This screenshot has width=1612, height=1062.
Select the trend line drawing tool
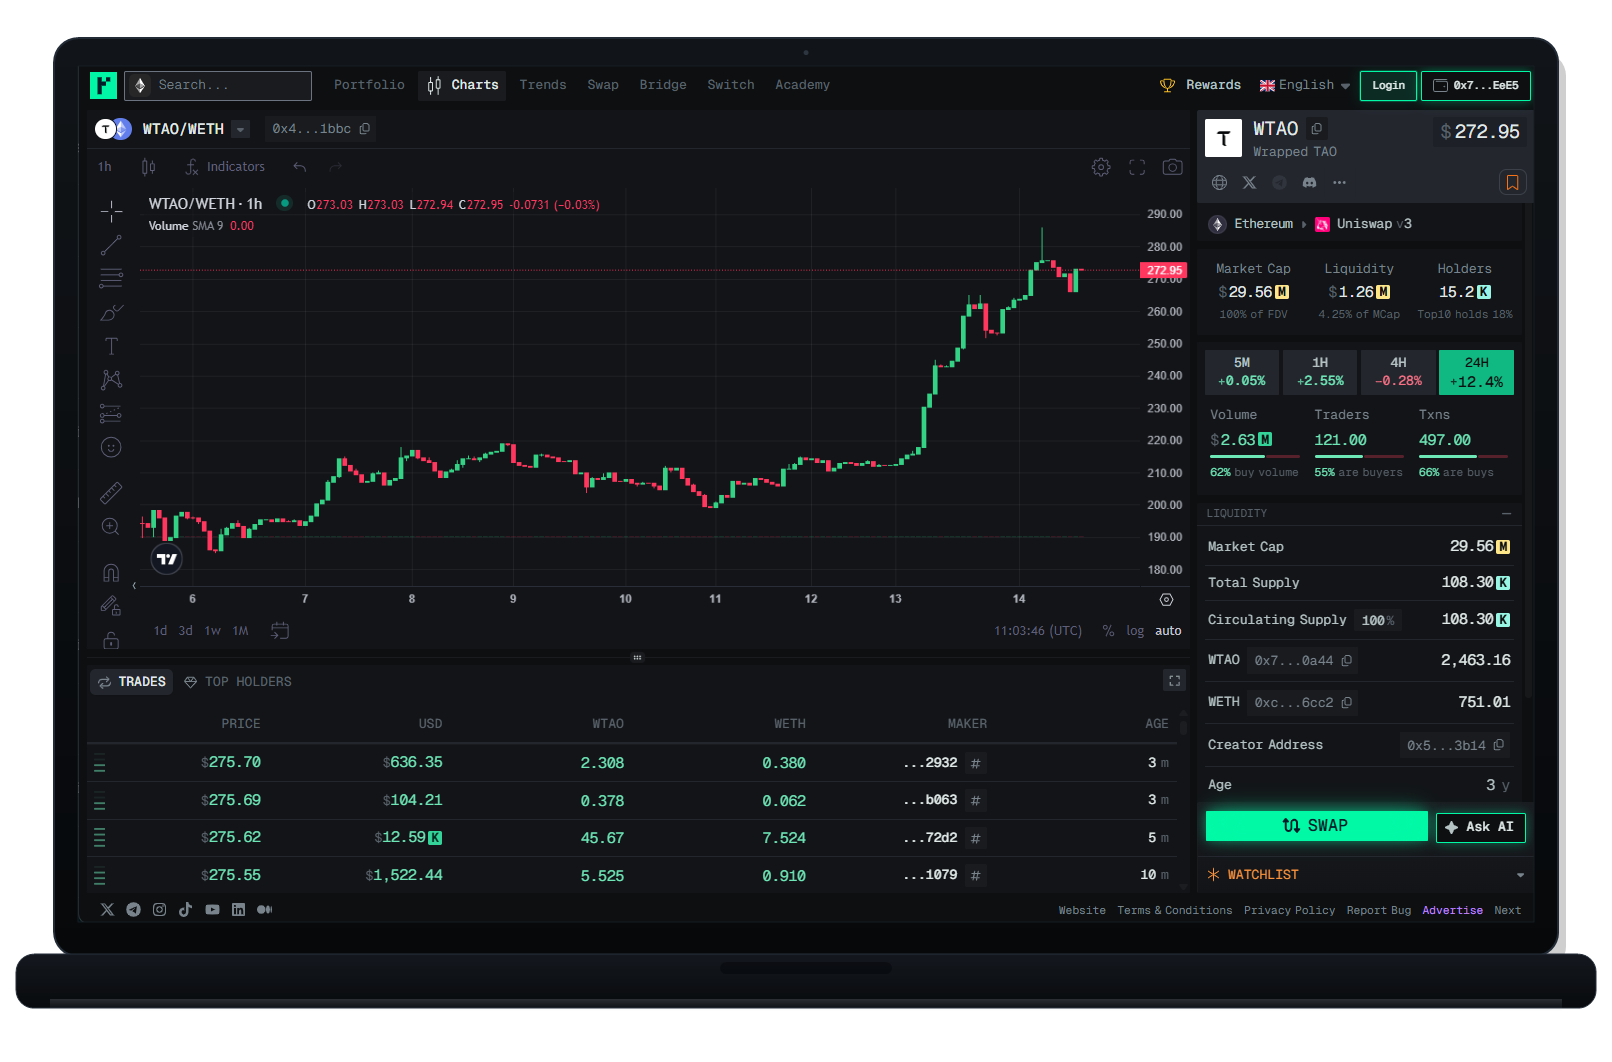click(x=111, y=244)
